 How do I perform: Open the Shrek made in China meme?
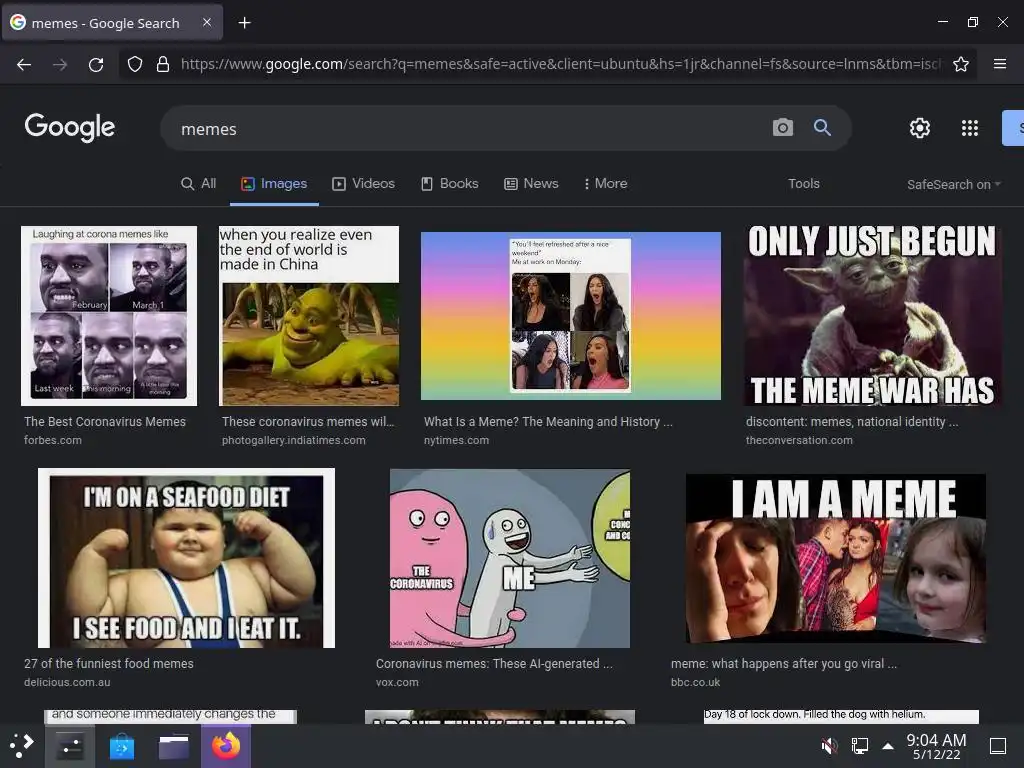tap(309, 316)
